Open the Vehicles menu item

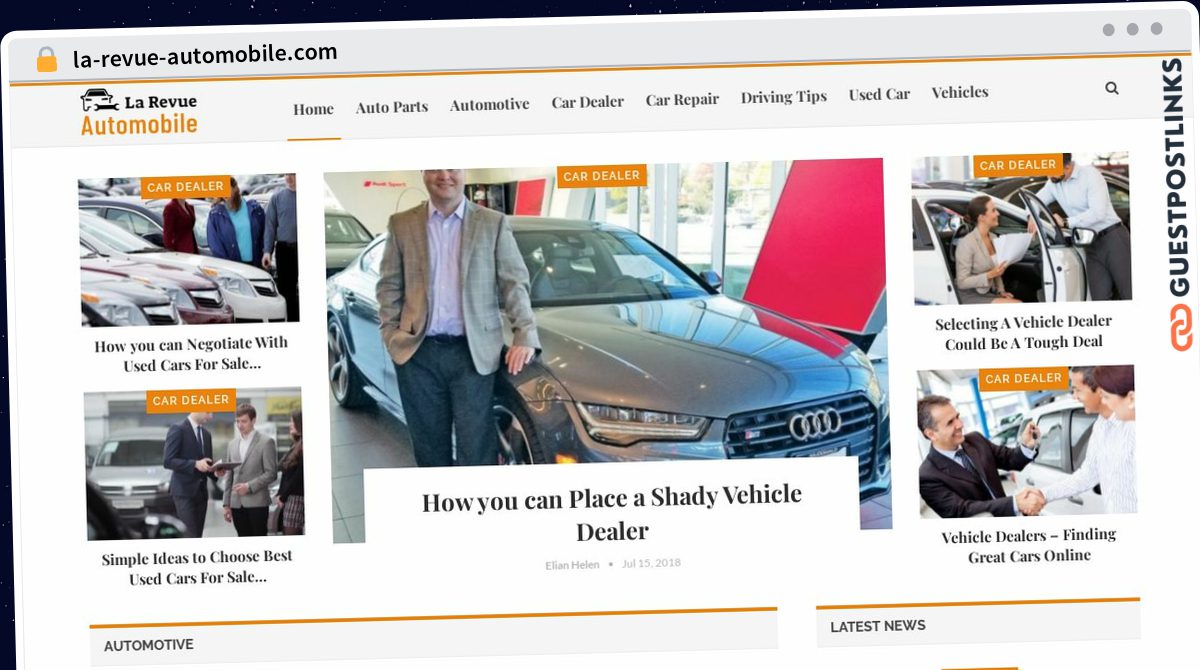[x=960, y=92]
